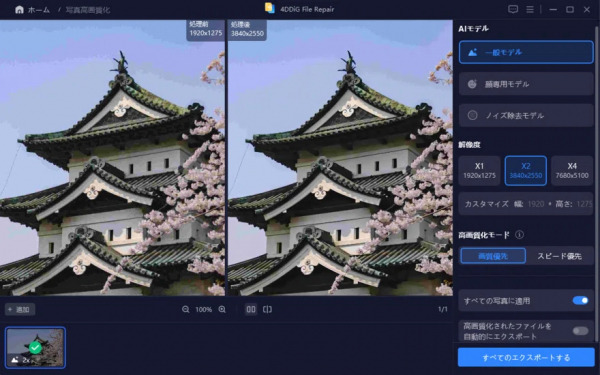Open the feedback message icon in title bar
This screenshot has width=600, height=375.
(513, 9)
